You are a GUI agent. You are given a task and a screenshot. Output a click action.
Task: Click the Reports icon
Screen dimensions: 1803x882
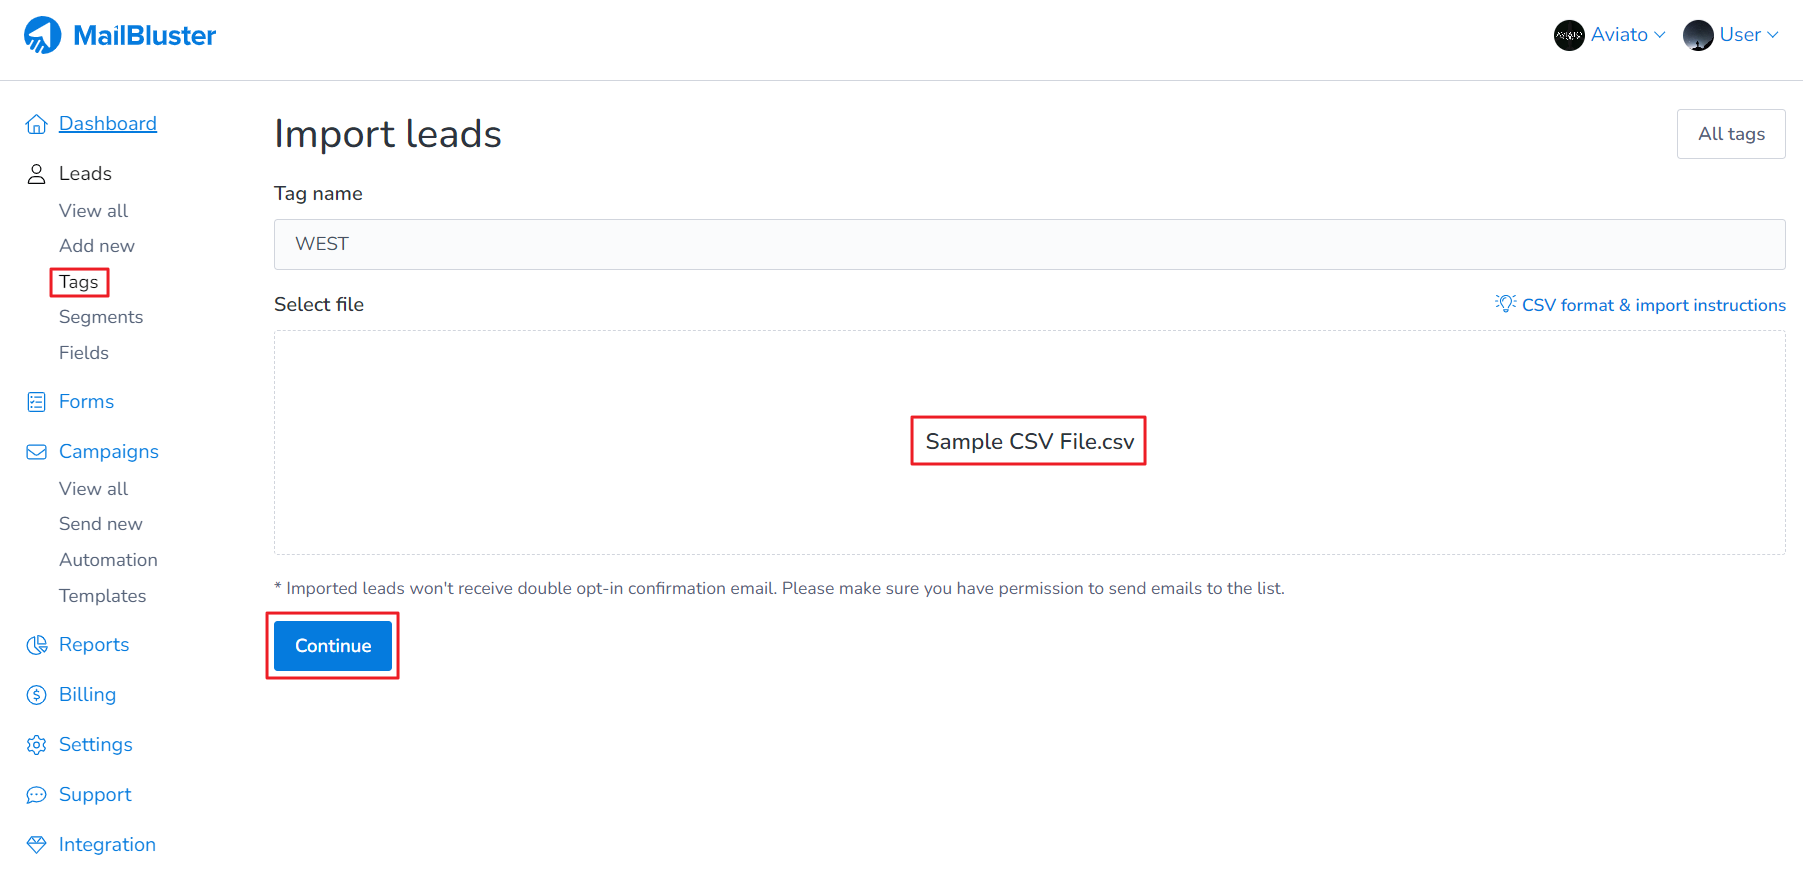tap(36, 644)
